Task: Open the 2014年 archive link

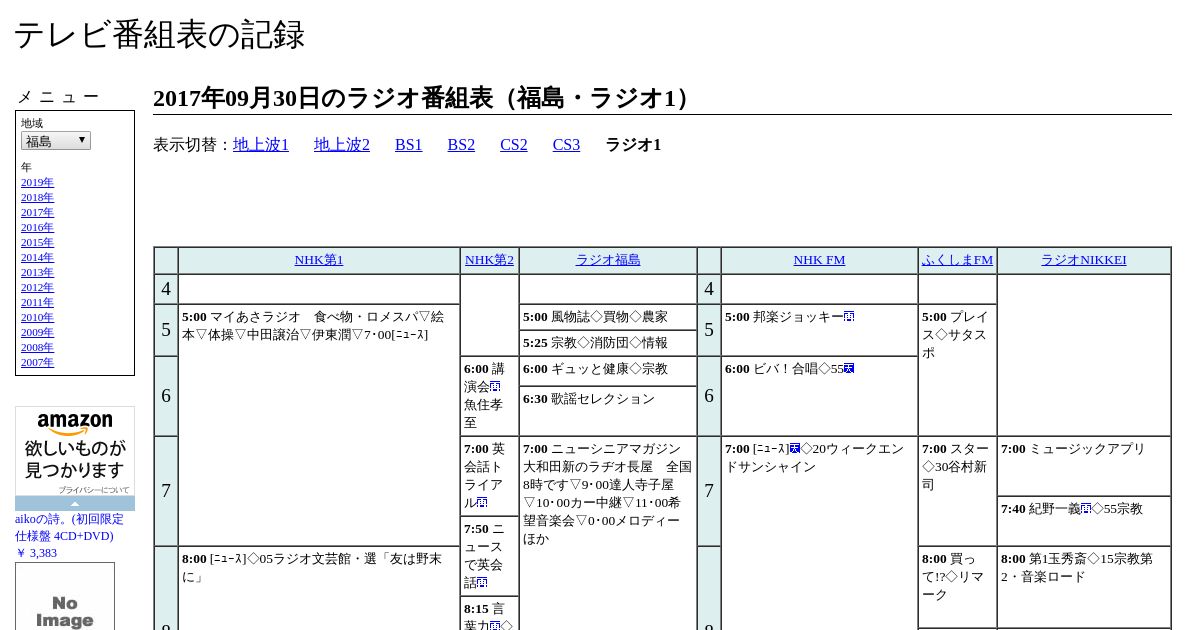Action: click(37, 257)
